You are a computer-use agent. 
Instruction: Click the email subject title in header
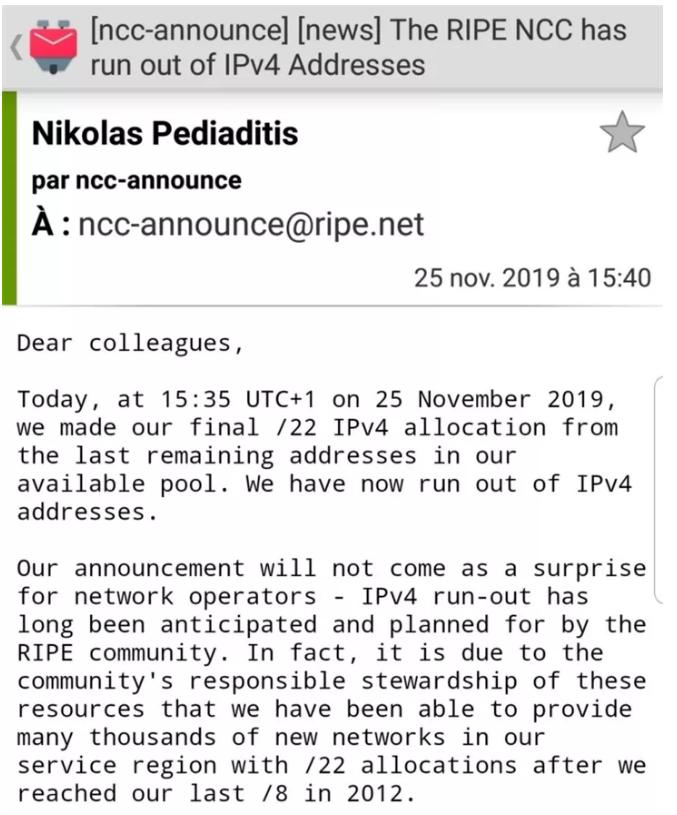(x=358, y=47)
